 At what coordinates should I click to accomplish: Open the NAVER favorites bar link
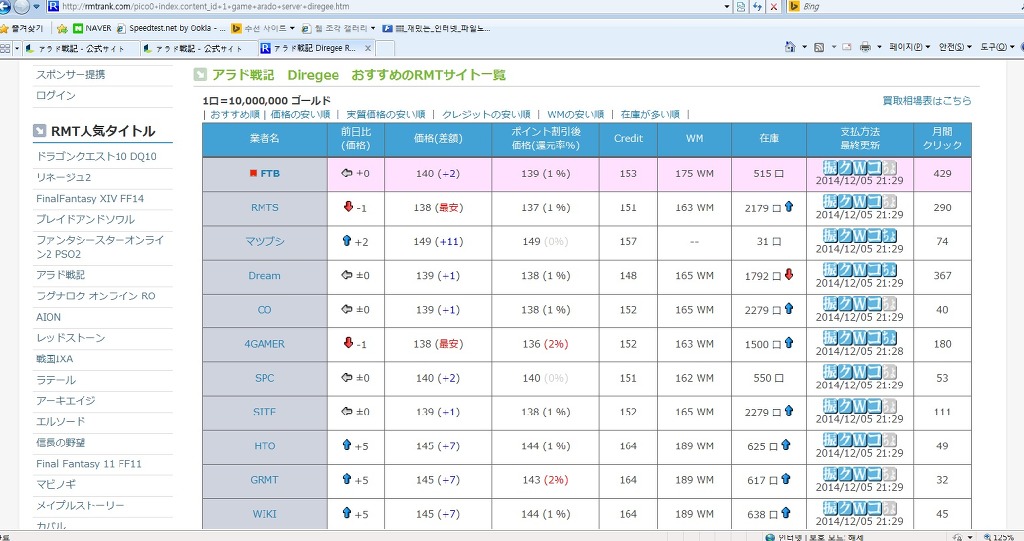coord(91,28)
